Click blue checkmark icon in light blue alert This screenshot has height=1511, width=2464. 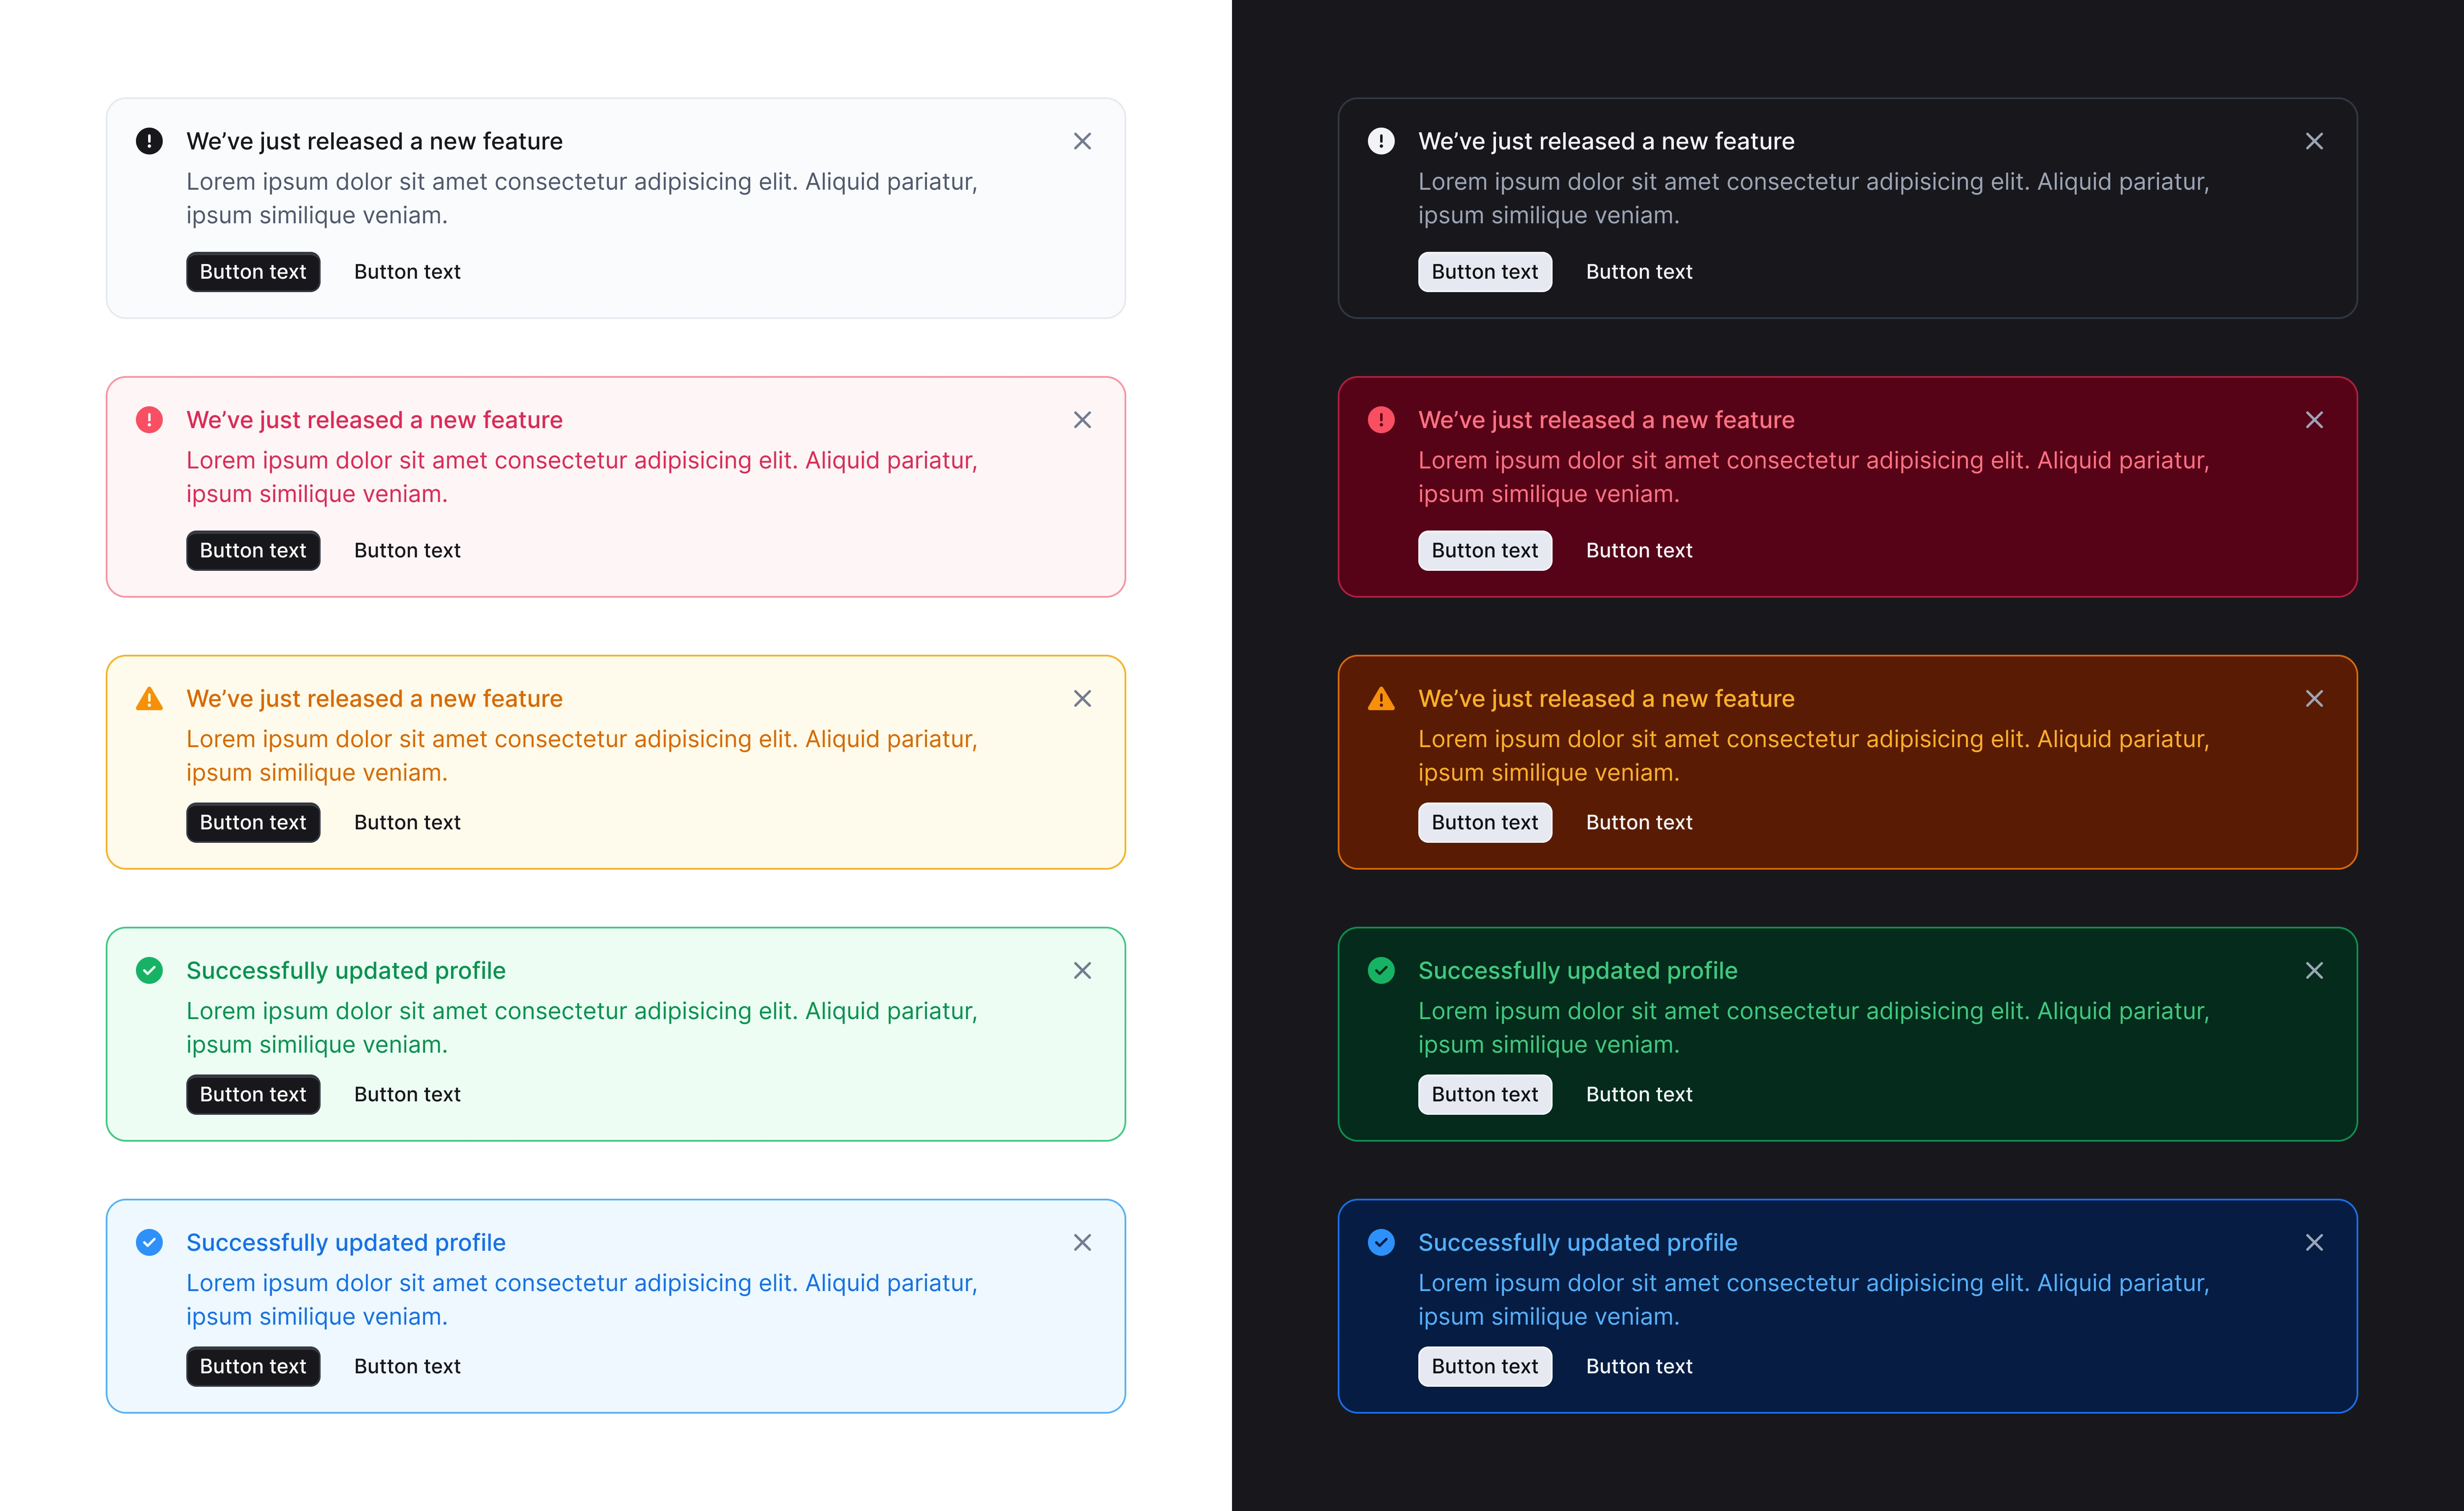coord(149,1243)
